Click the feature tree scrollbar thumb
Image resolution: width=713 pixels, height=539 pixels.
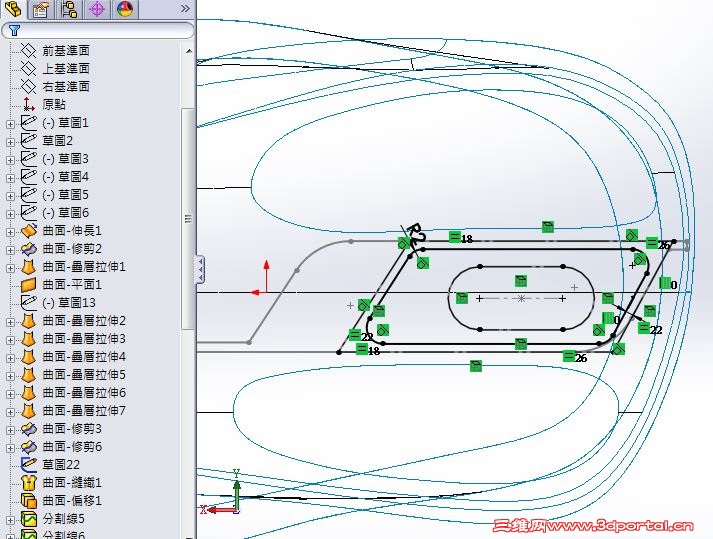click(187, 218)
